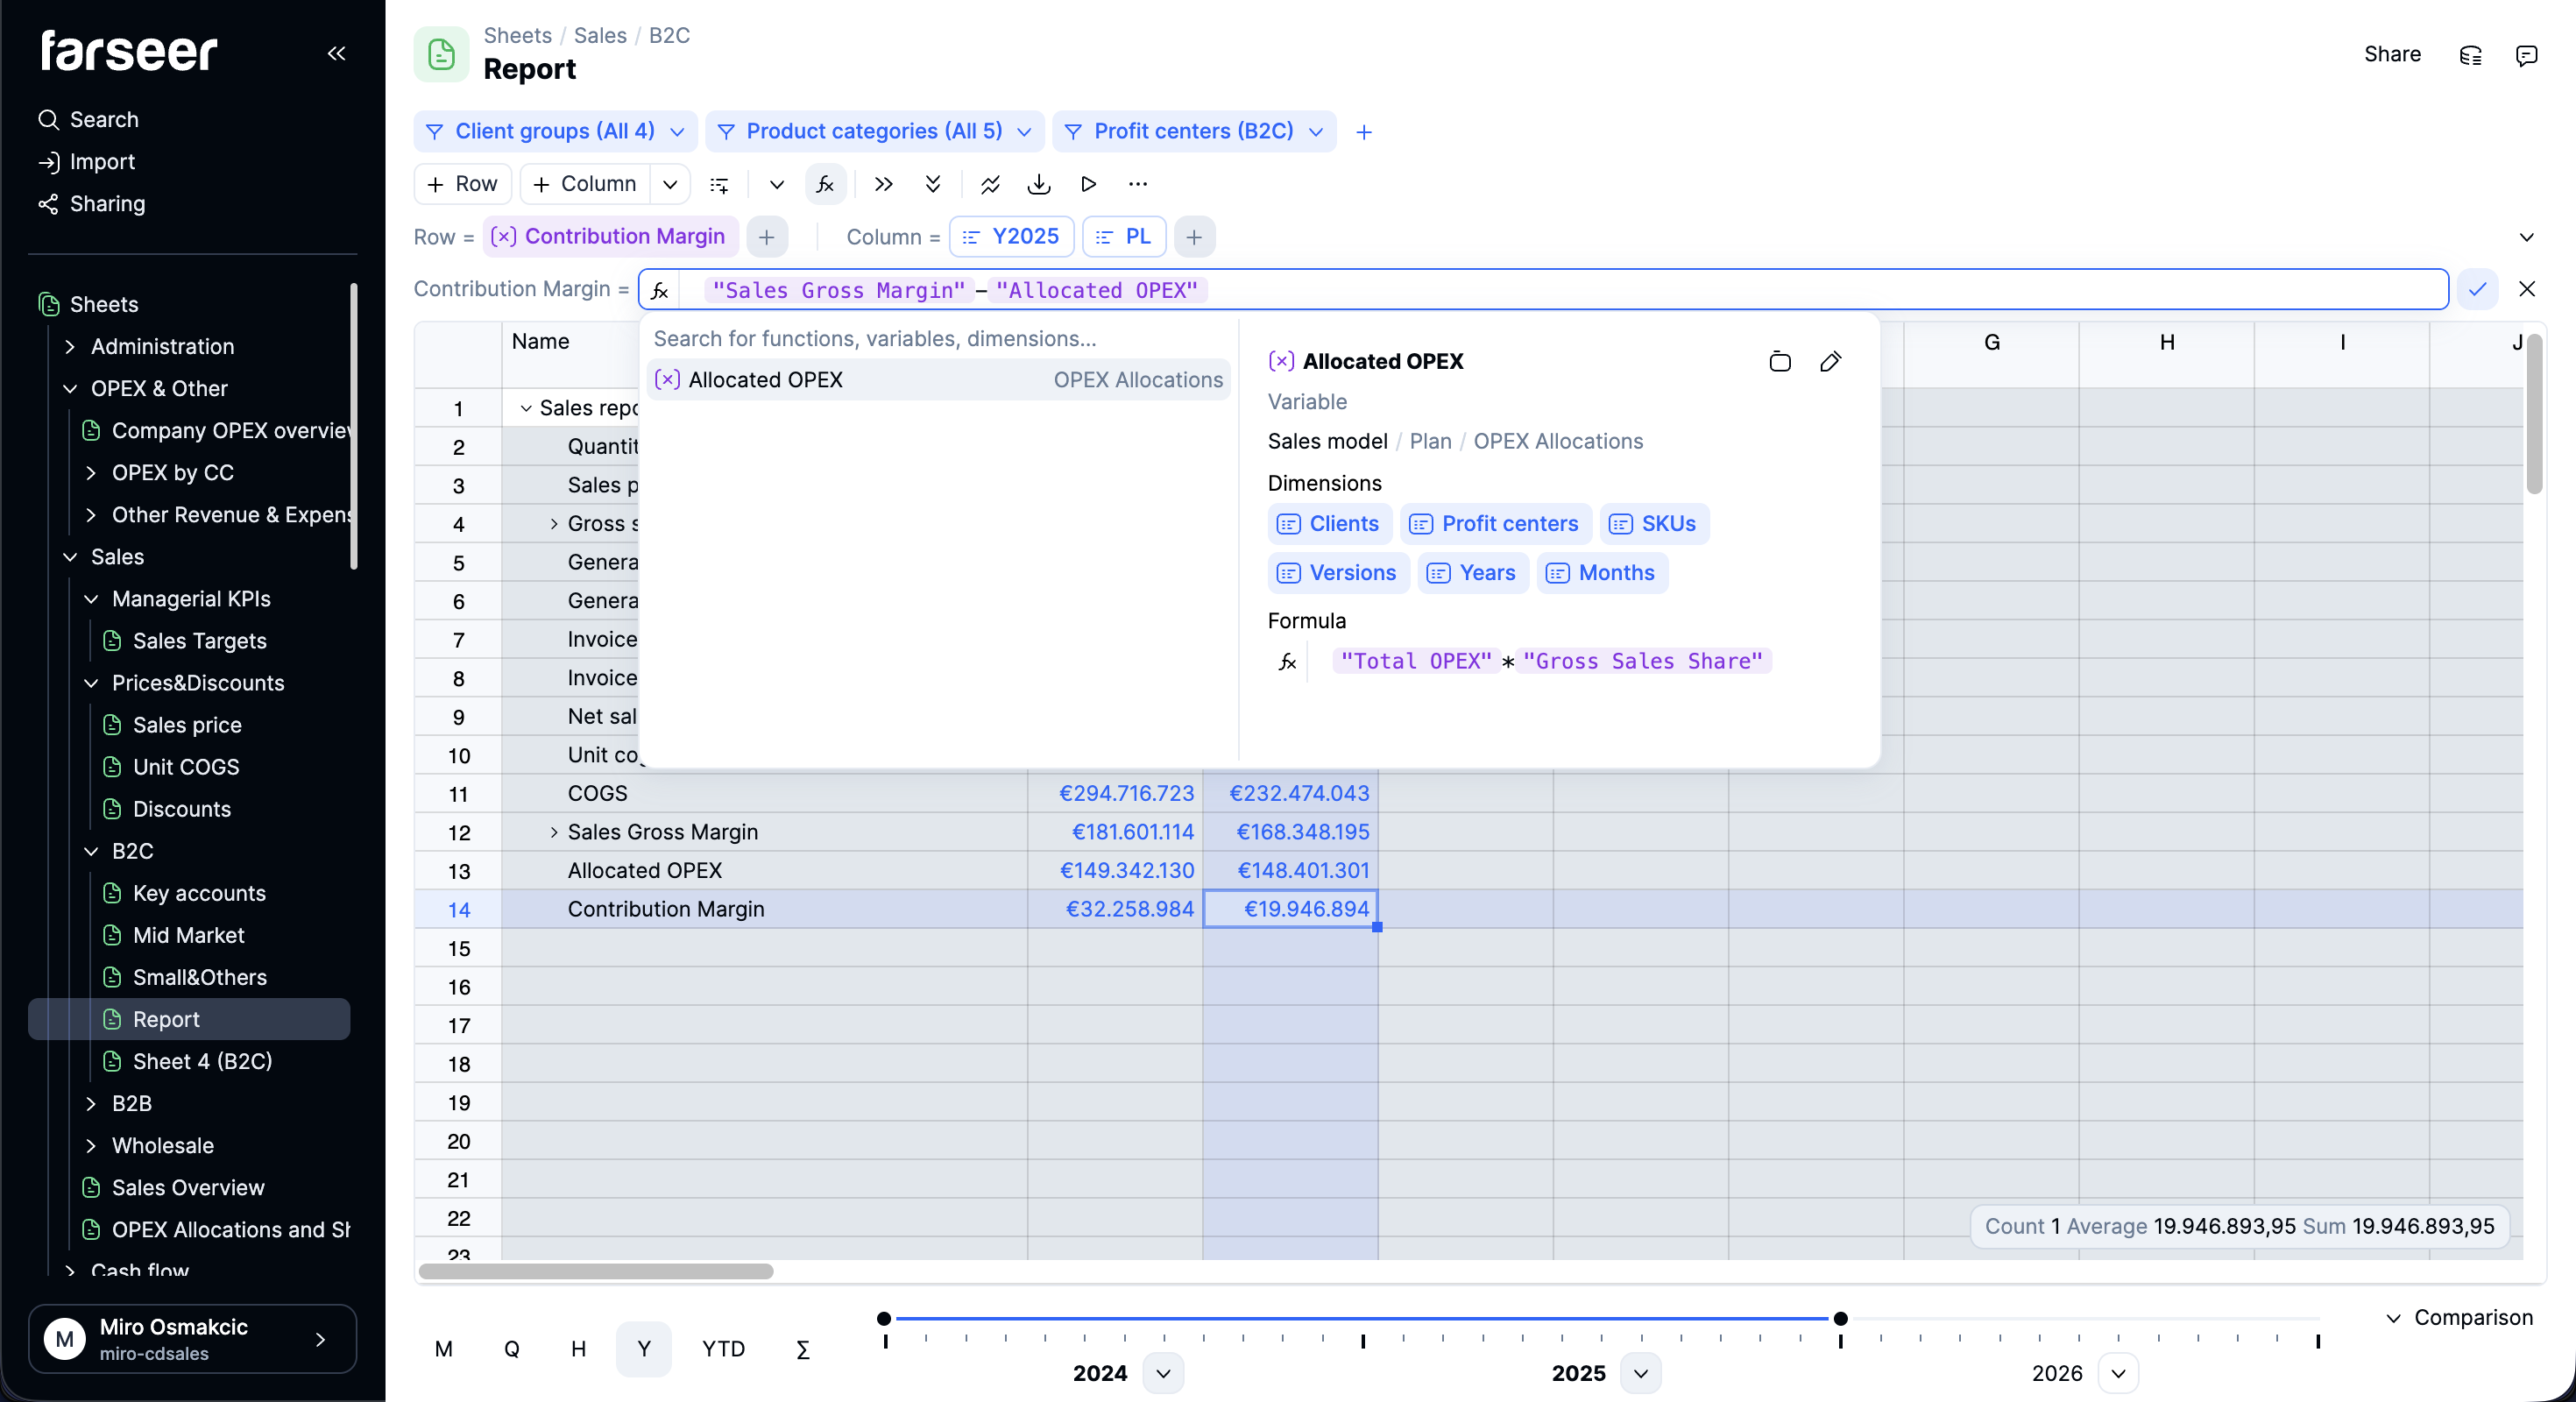Open the Client groups (All 4) filter dropdown
This screenshot has width=2576, height=1402.
[x=554, y=131]
